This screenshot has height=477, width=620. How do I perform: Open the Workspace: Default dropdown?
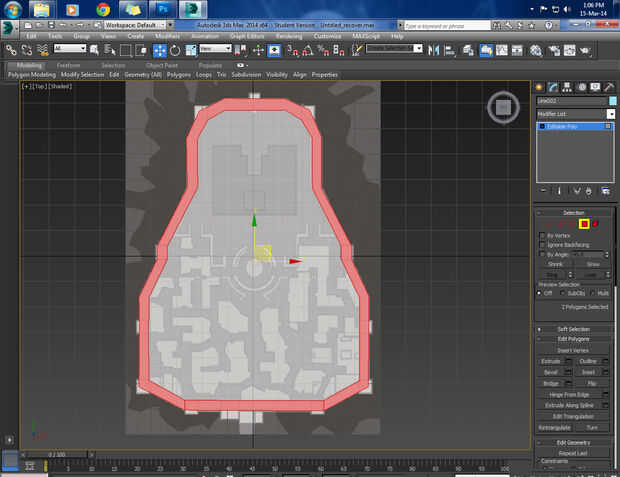[133, 25]
